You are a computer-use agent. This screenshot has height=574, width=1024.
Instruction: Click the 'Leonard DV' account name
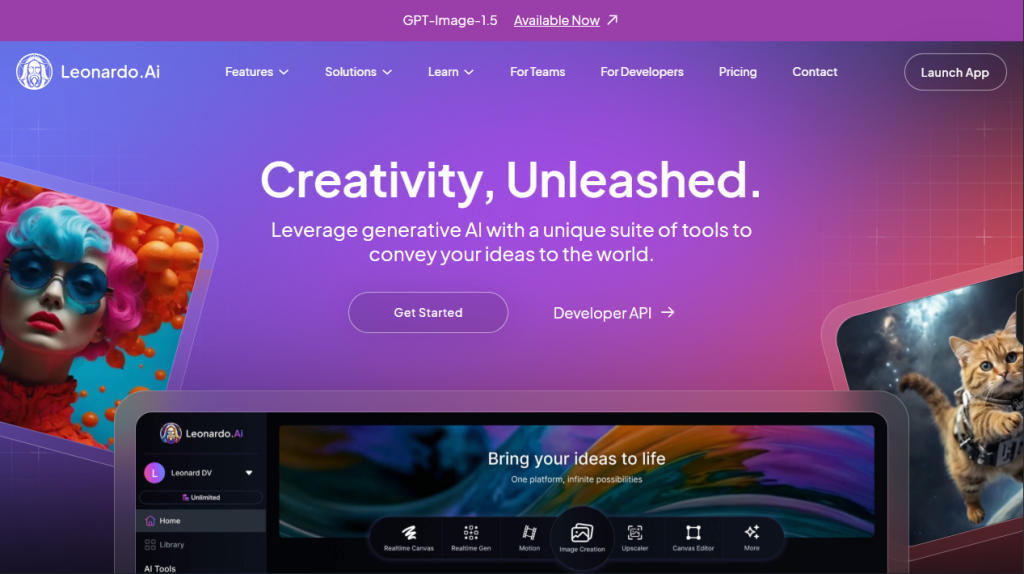coord(191,473)
